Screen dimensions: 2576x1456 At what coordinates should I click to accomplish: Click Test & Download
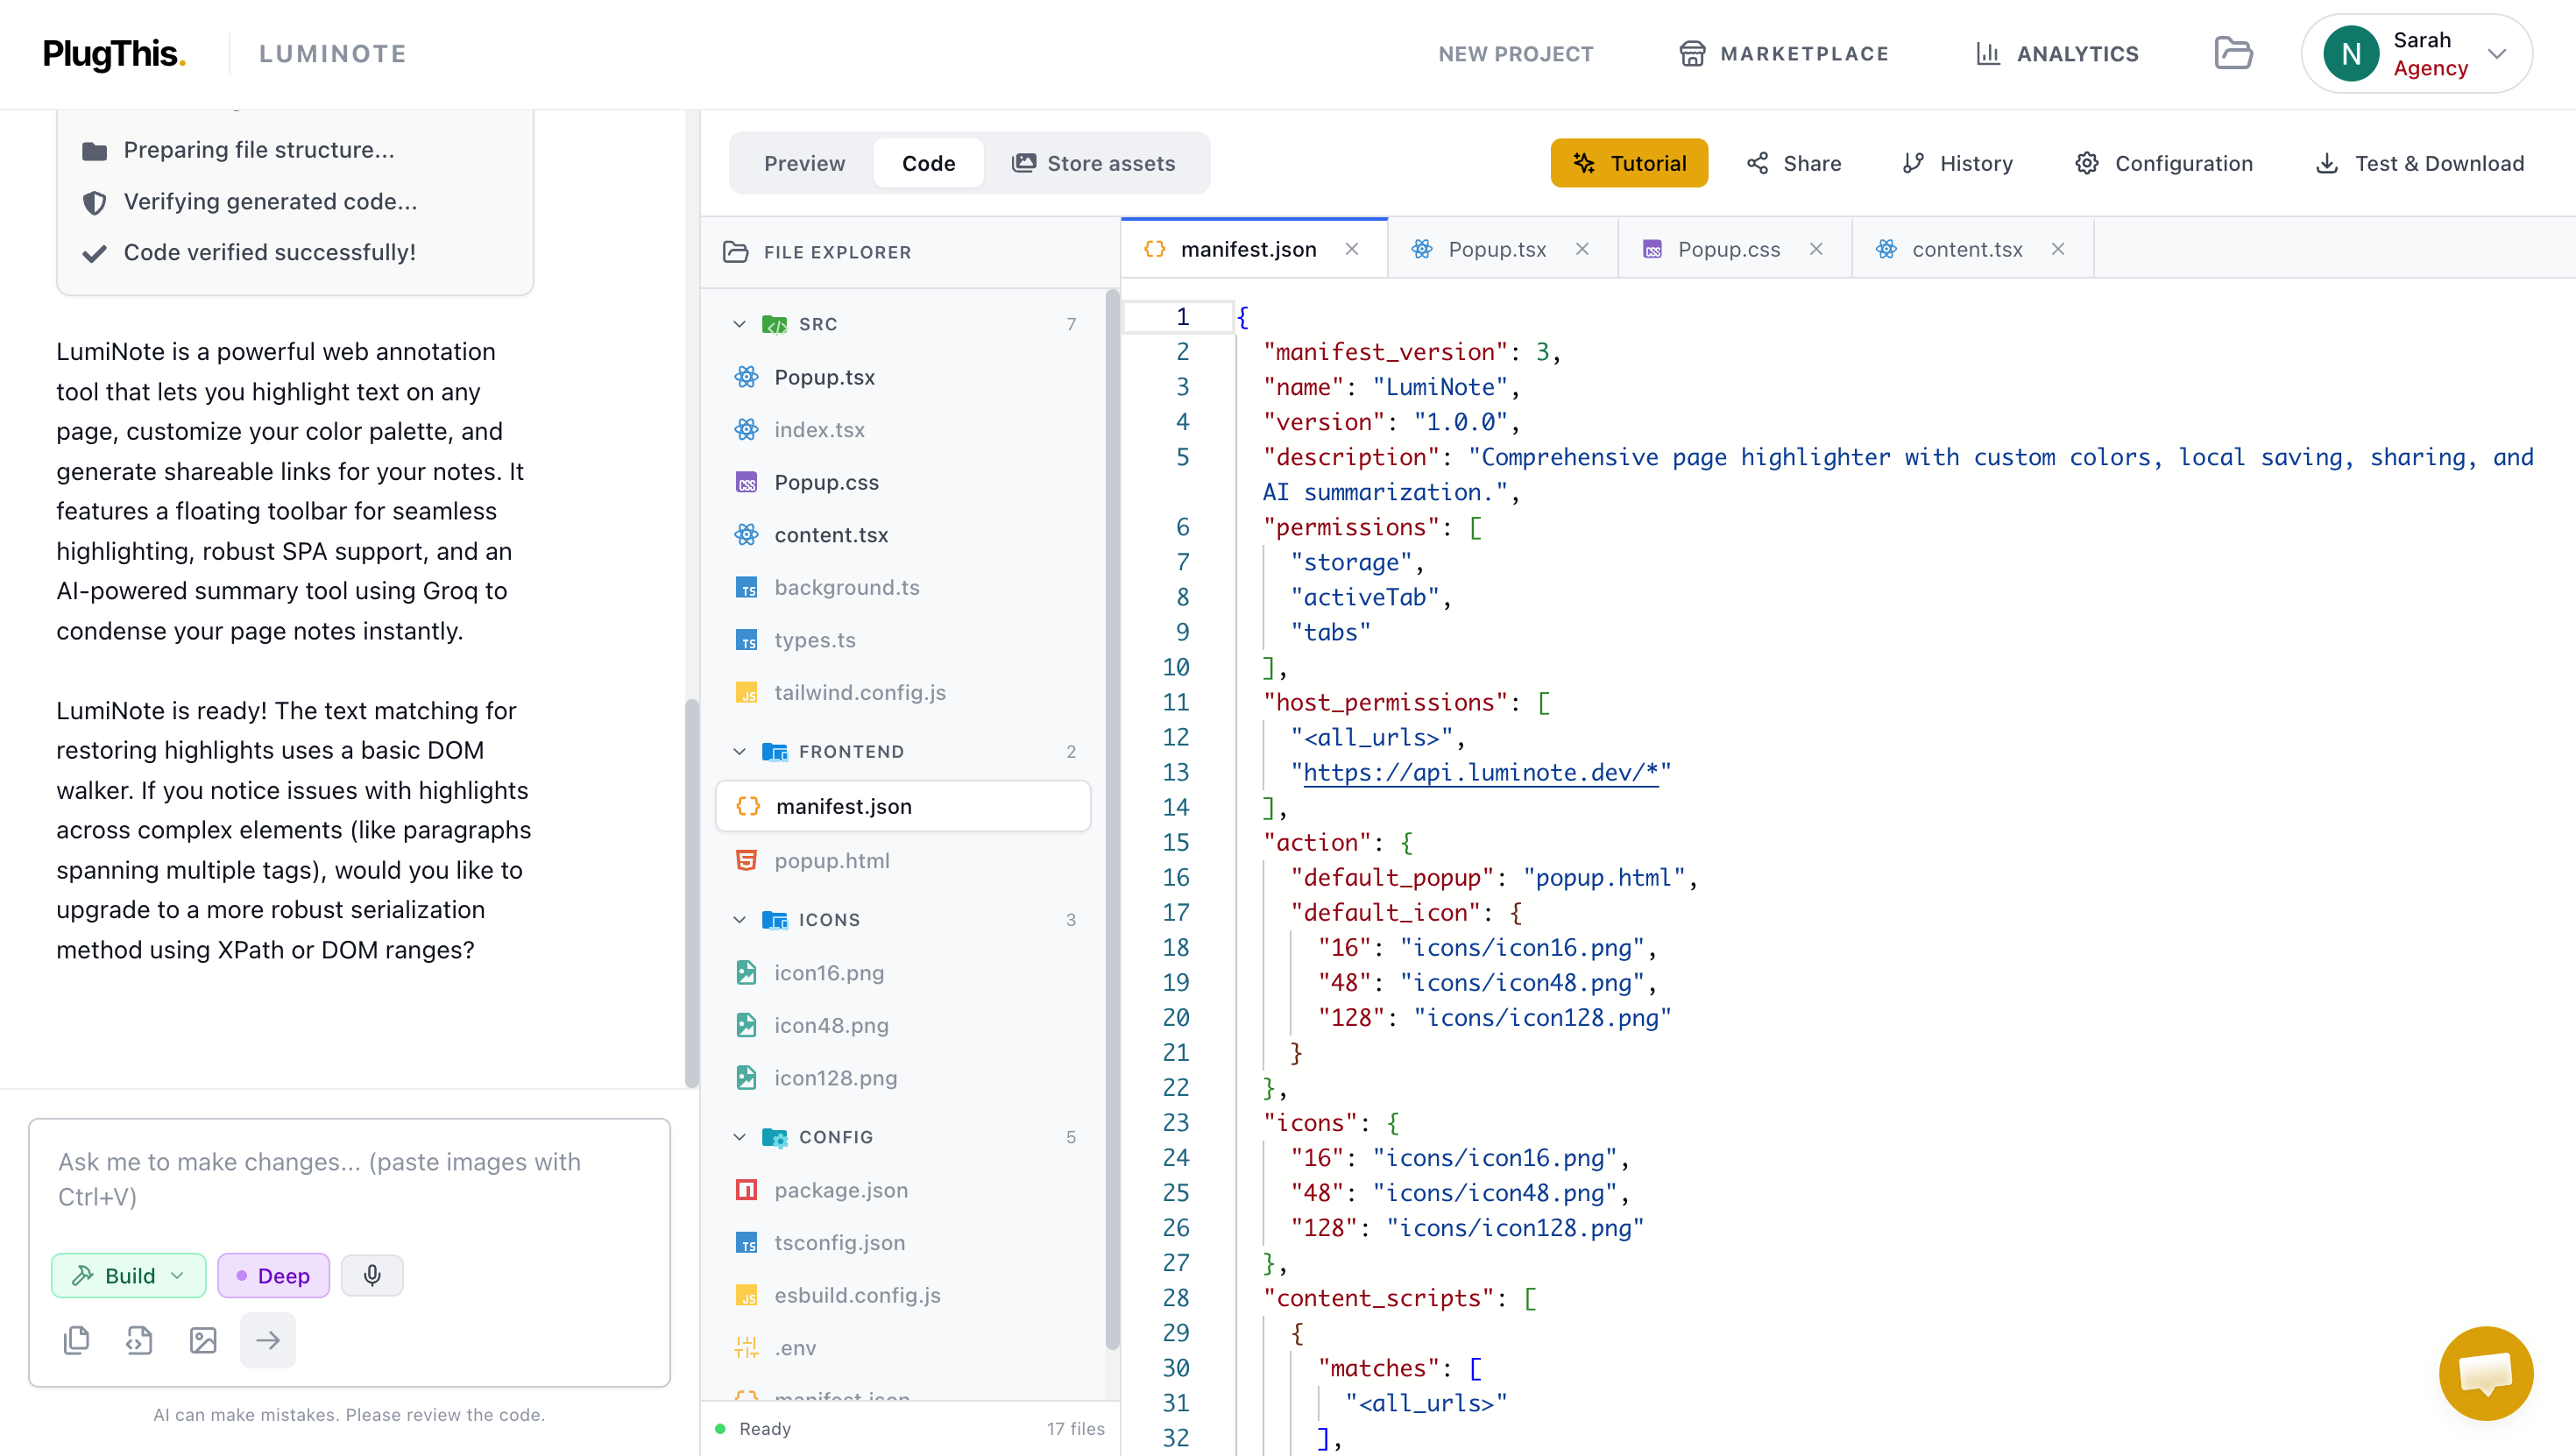[x=2419, y=163]
